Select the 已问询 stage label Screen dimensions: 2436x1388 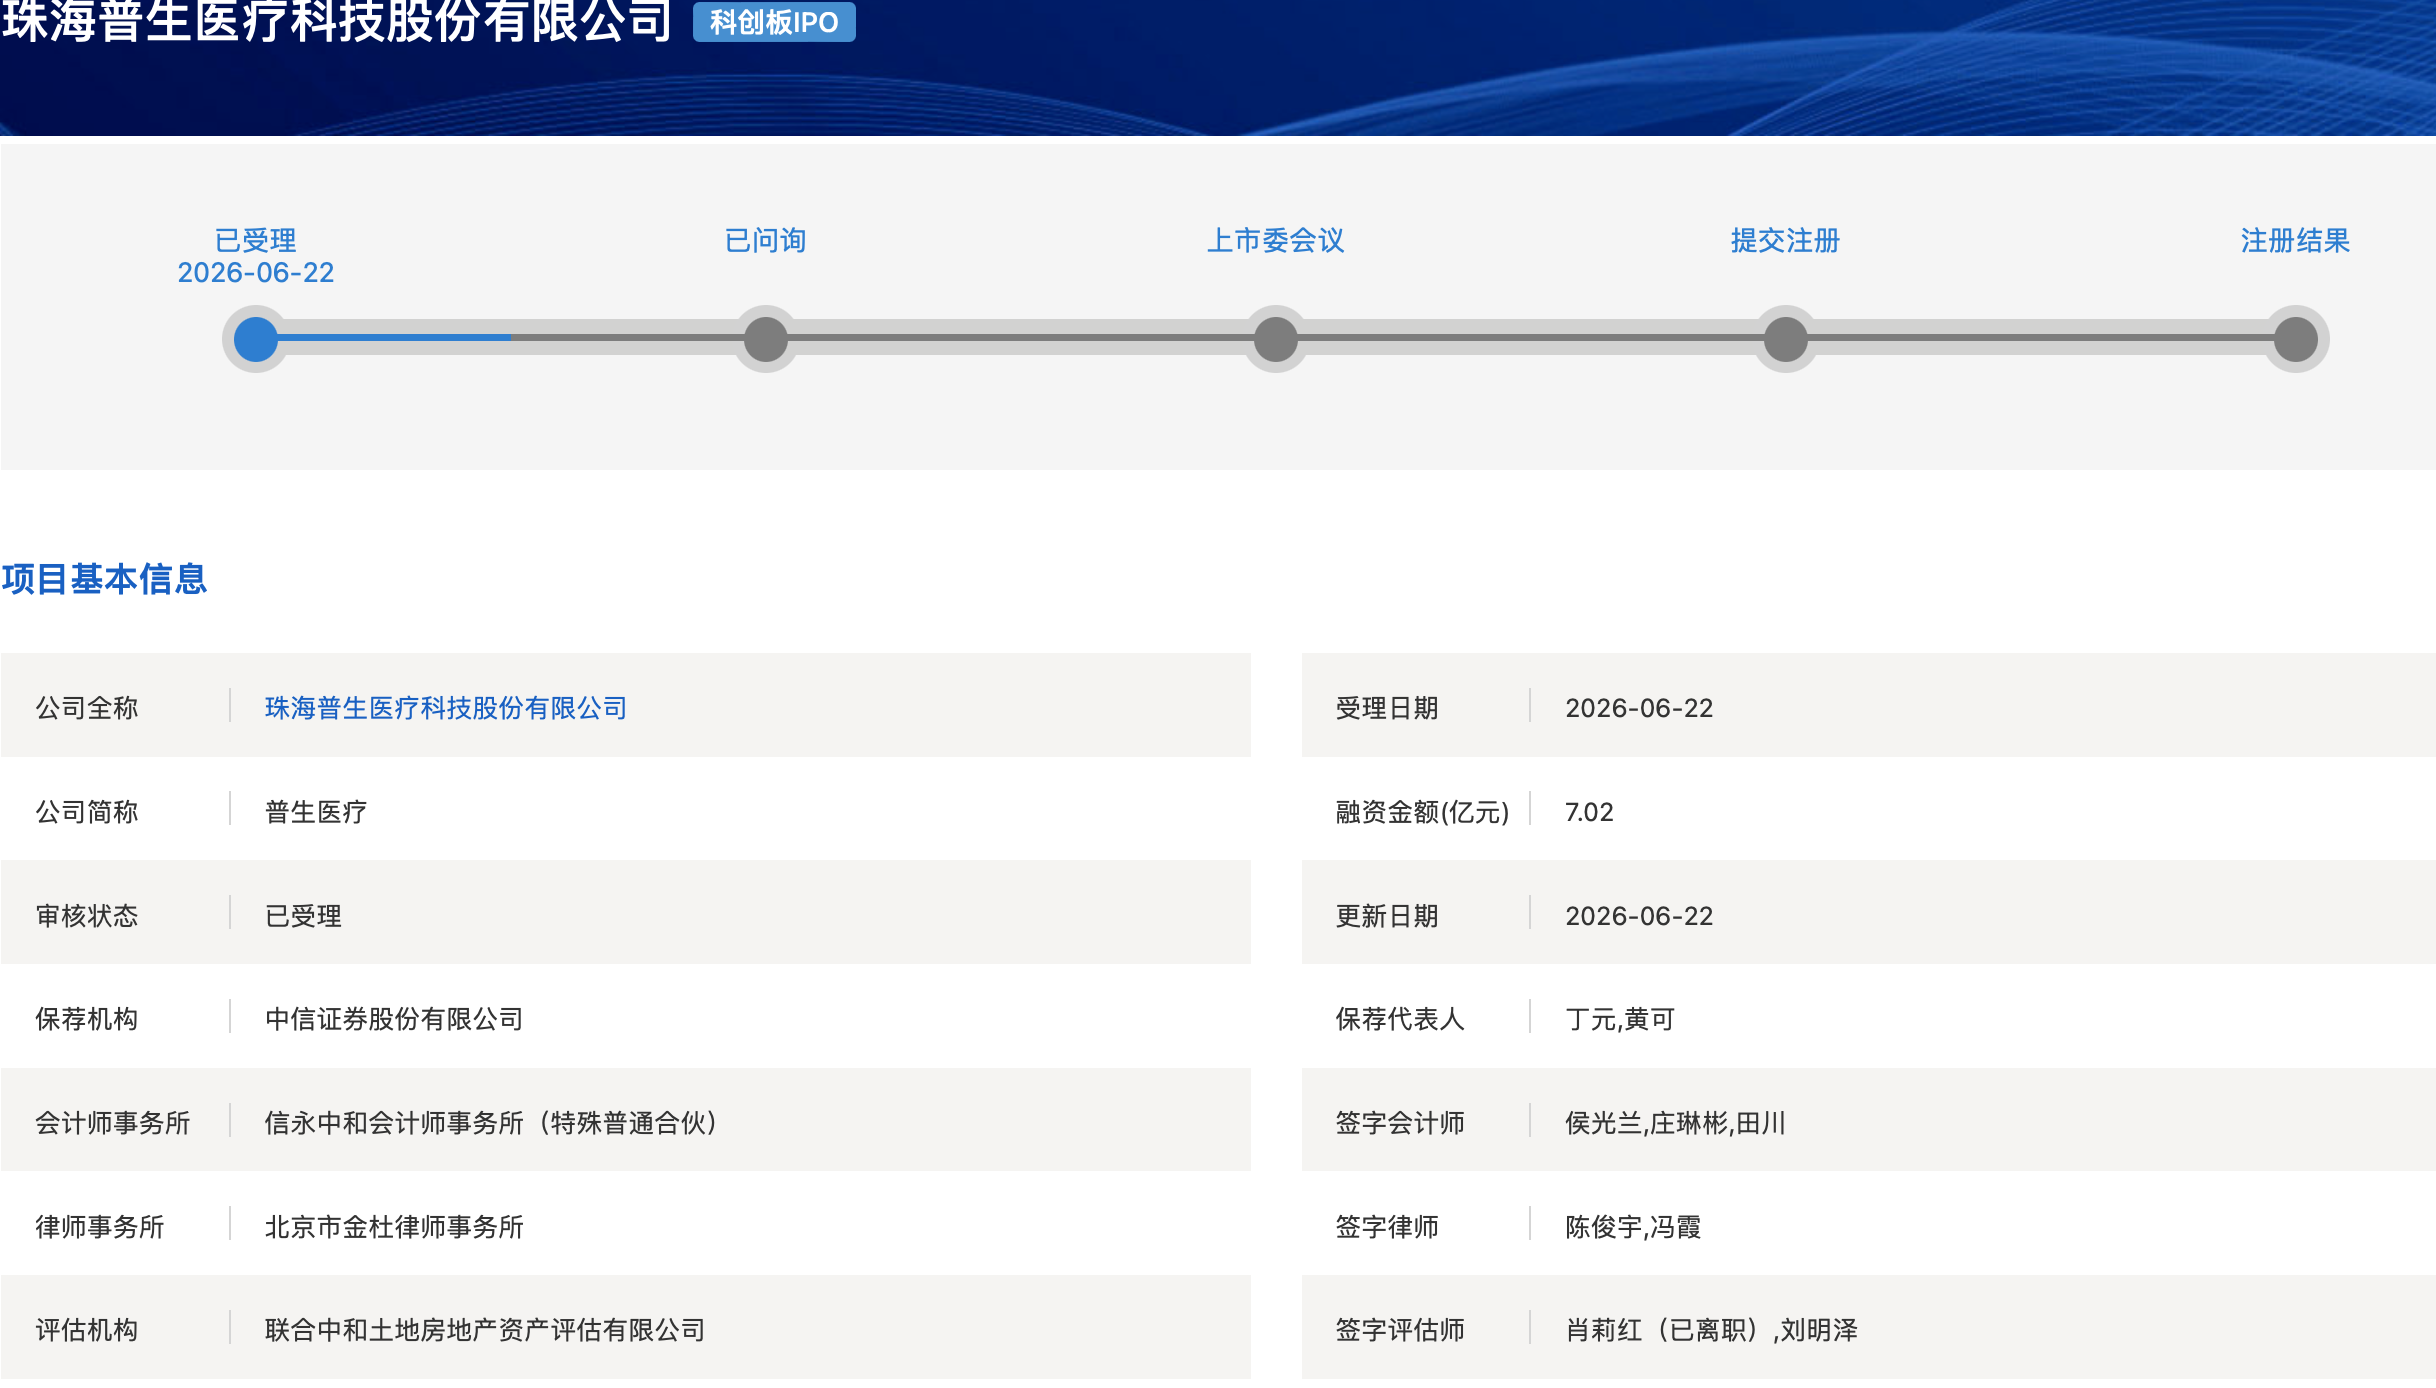point(766,240)
